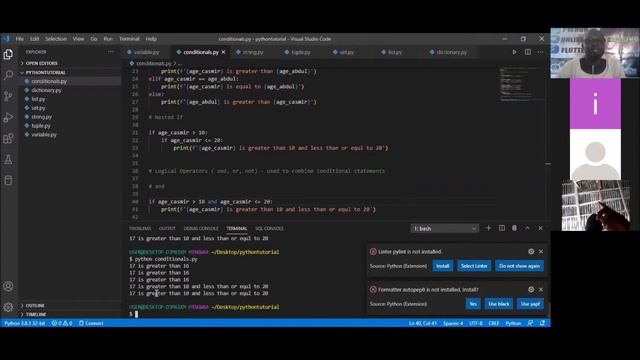
Task: Open the Selection menu
Action: pyautogui.click(x=56, y=39)
